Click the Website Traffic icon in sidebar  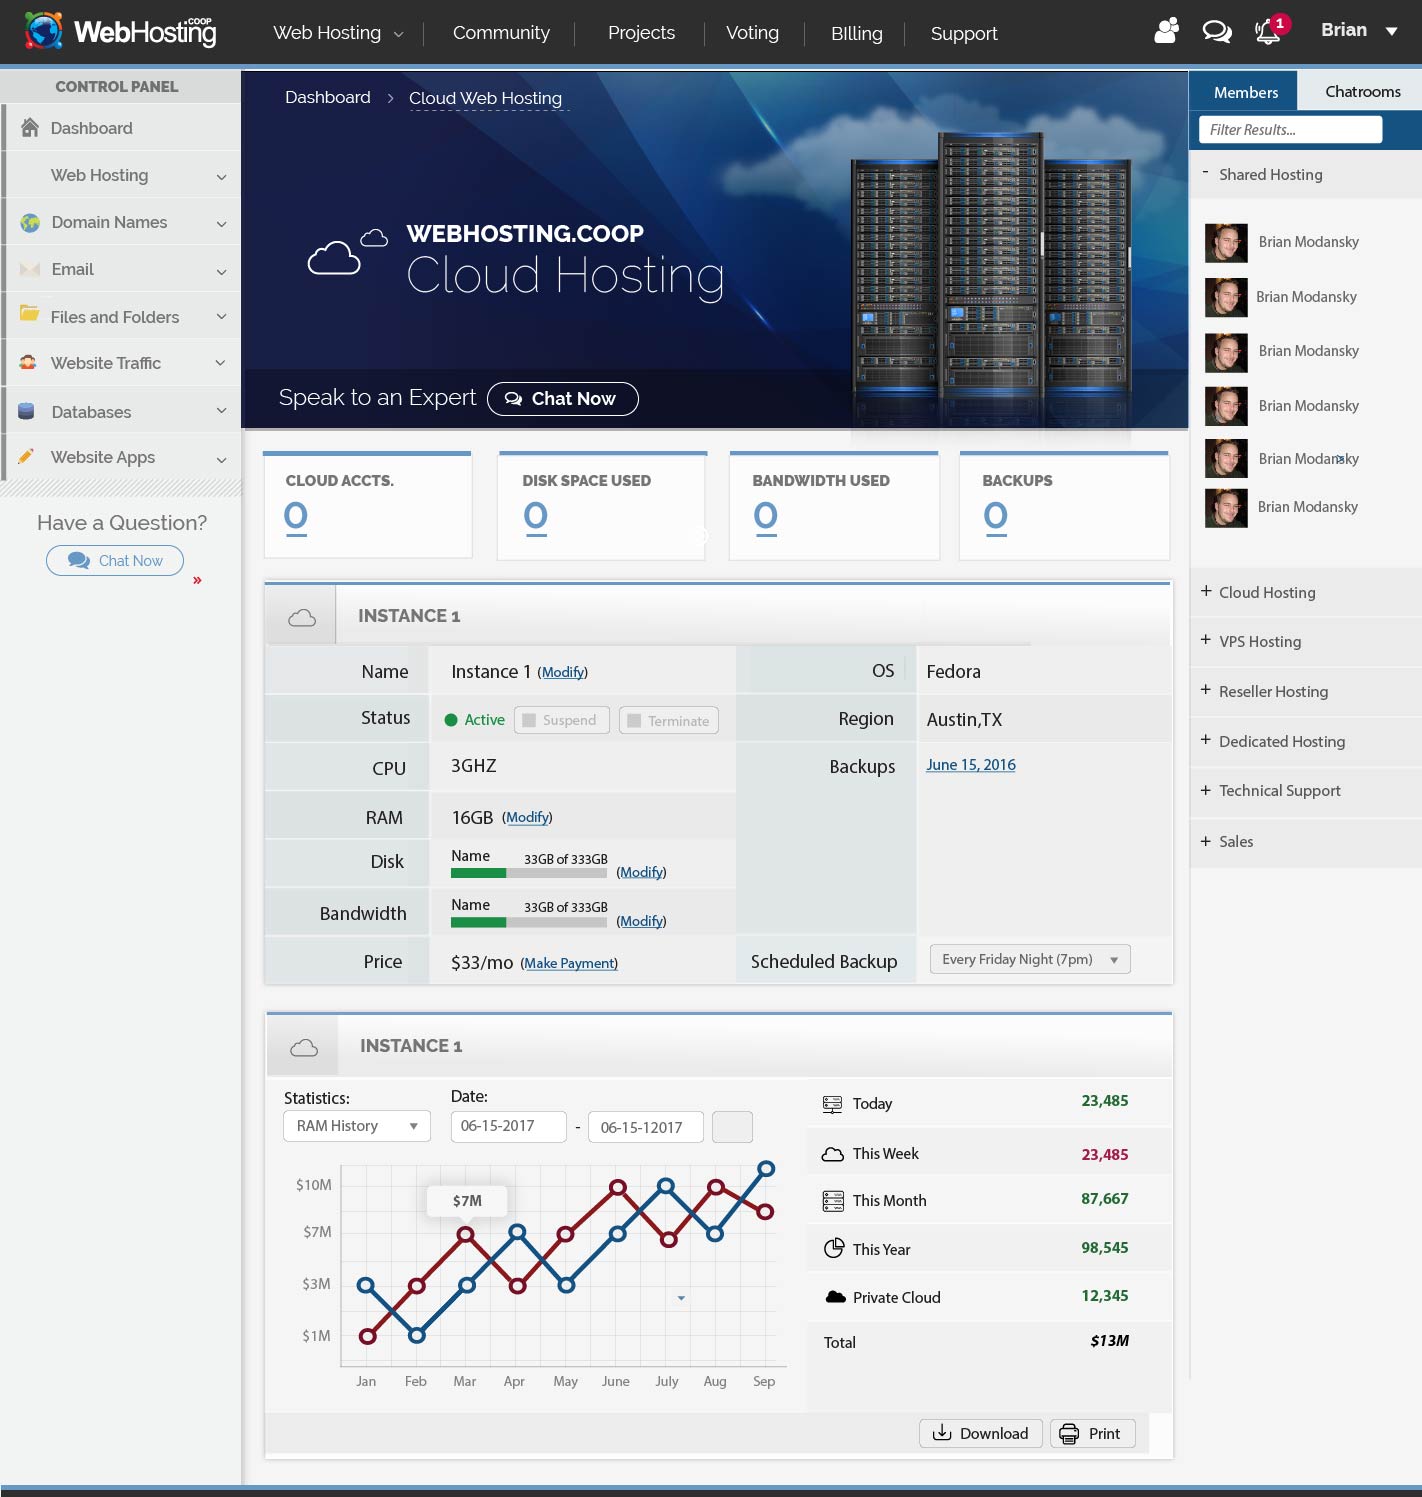point(28,363)
